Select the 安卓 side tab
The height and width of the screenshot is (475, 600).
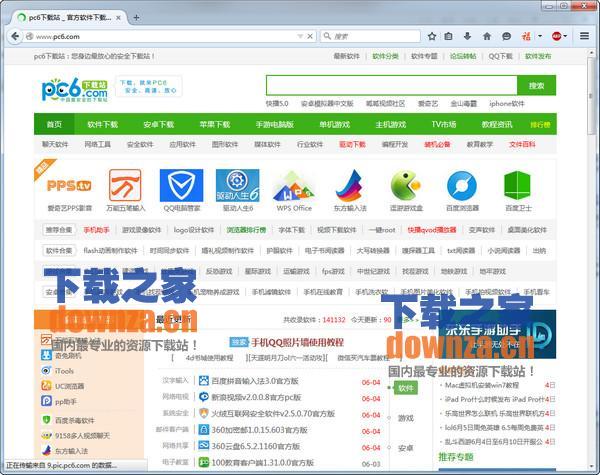(406, 448)
